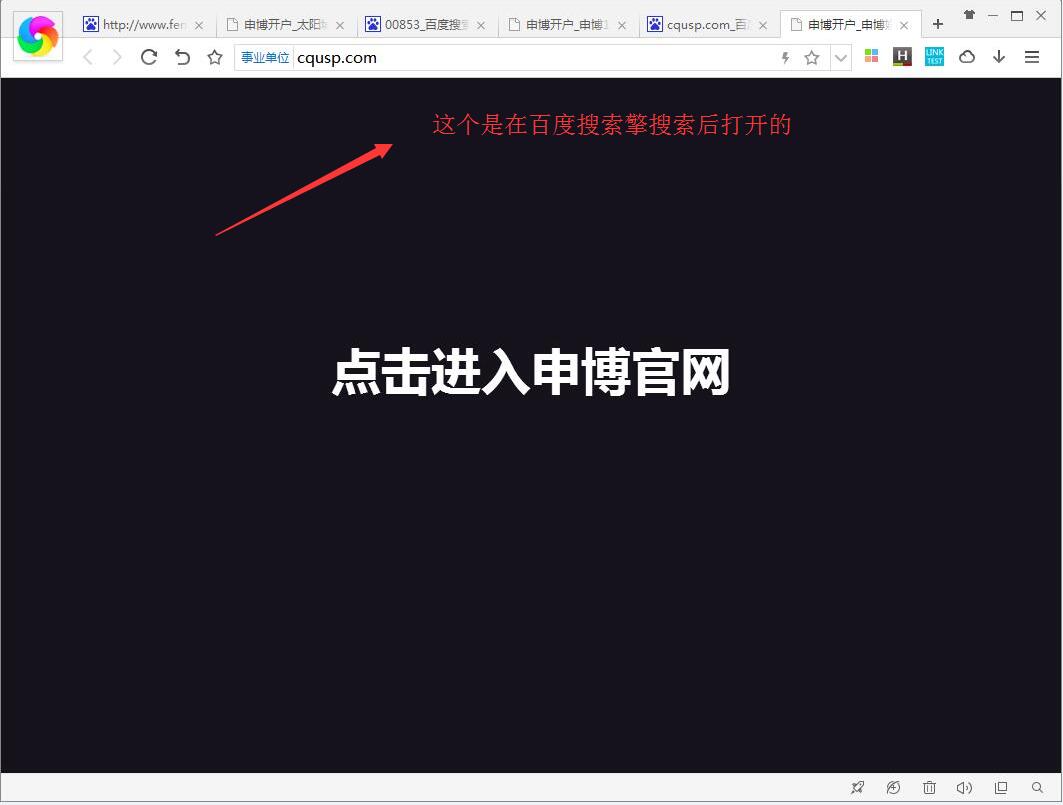Open the hamburger main menu

1032,58
